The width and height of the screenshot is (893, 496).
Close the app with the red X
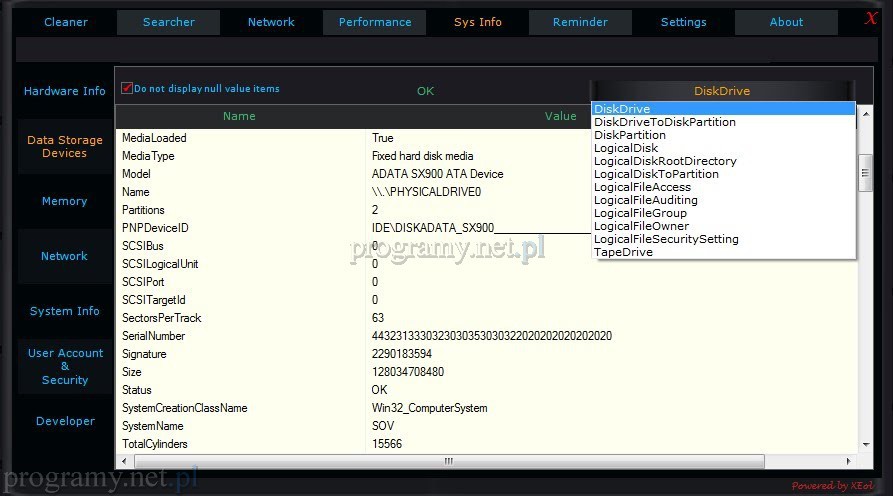click(871, 18)
